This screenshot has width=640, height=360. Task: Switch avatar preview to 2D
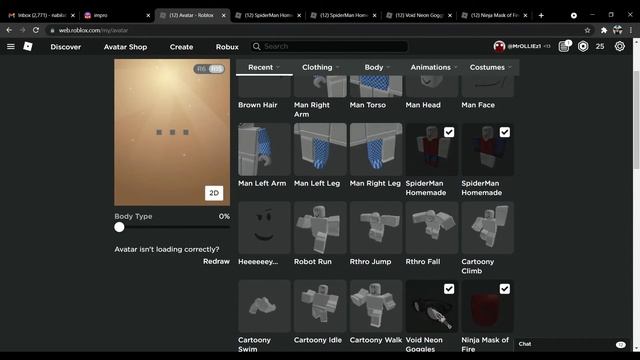[x=214, y=193]
